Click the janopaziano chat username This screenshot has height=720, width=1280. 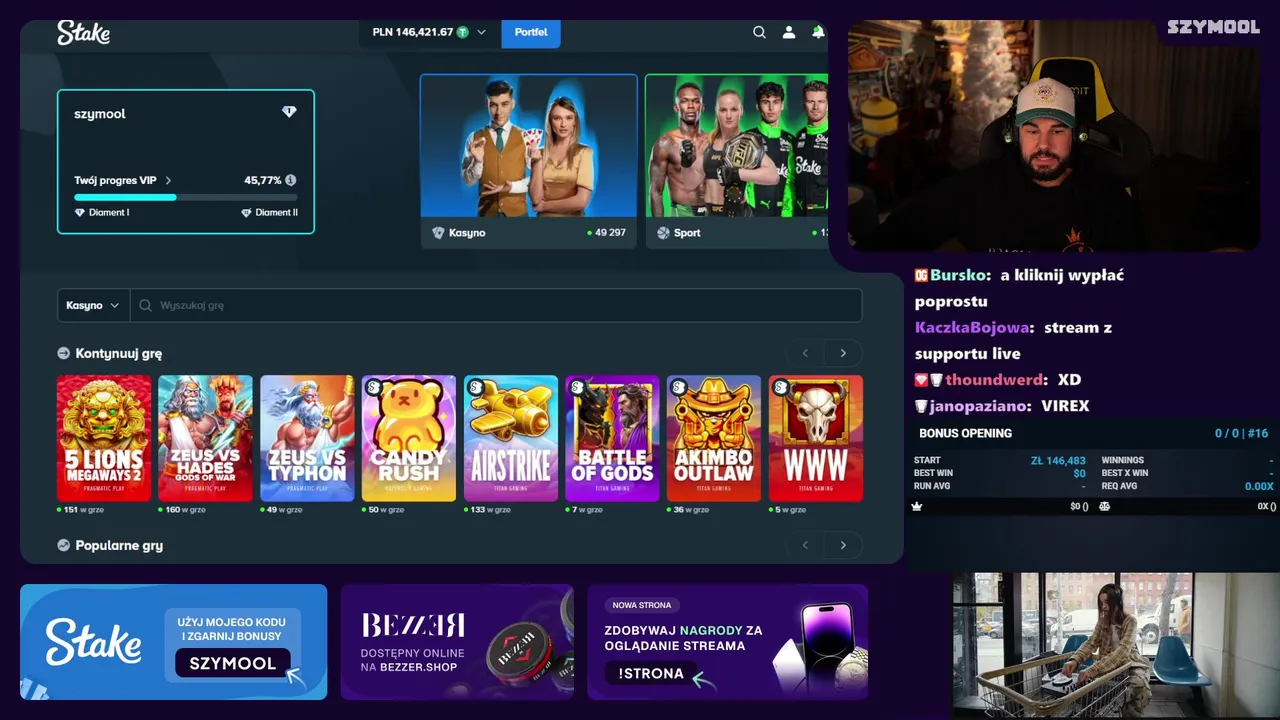[979, 406]
